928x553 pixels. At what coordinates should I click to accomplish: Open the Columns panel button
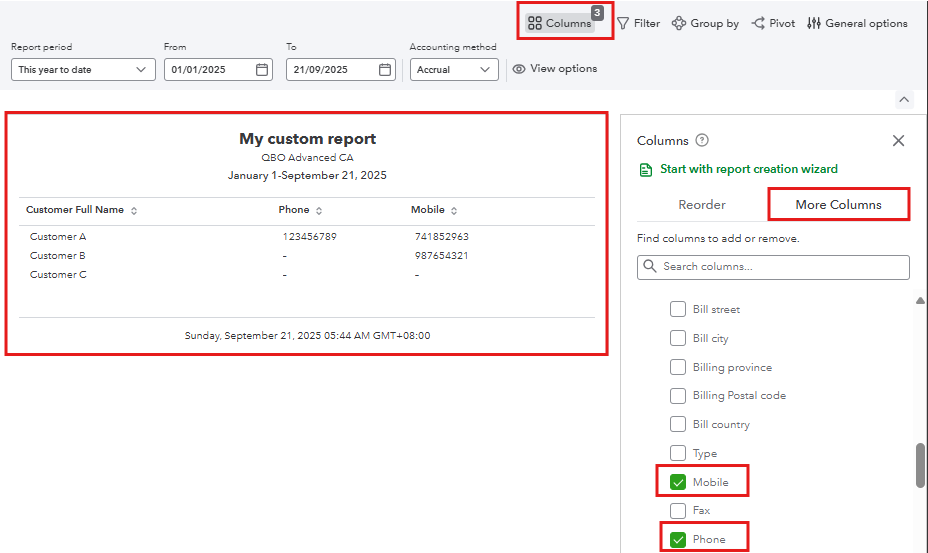click(560, 23)
